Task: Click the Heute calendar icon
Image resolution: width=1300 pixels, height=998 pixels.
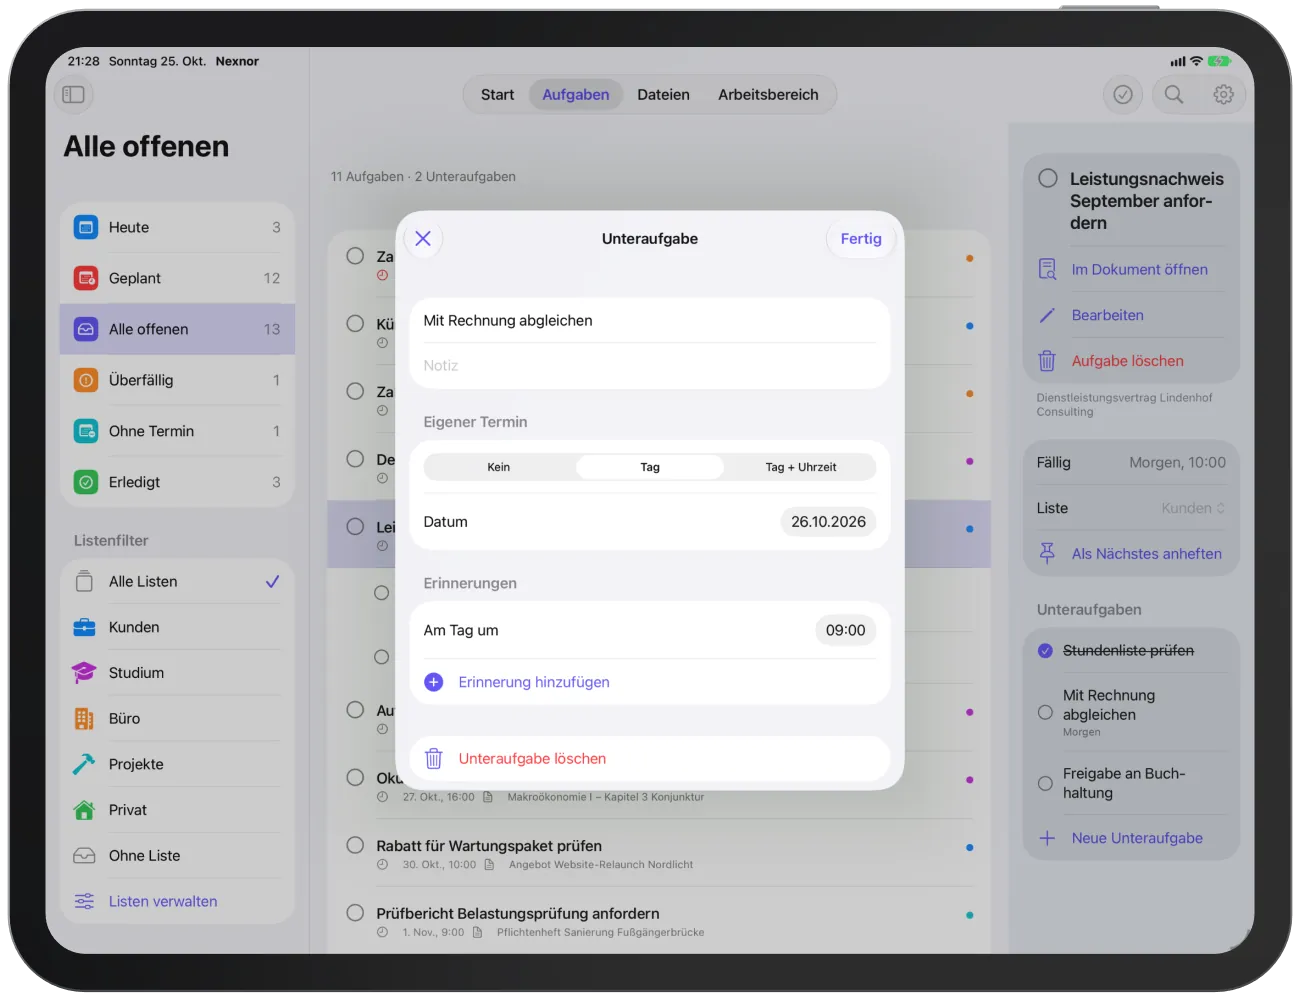Action: (86, 227)
